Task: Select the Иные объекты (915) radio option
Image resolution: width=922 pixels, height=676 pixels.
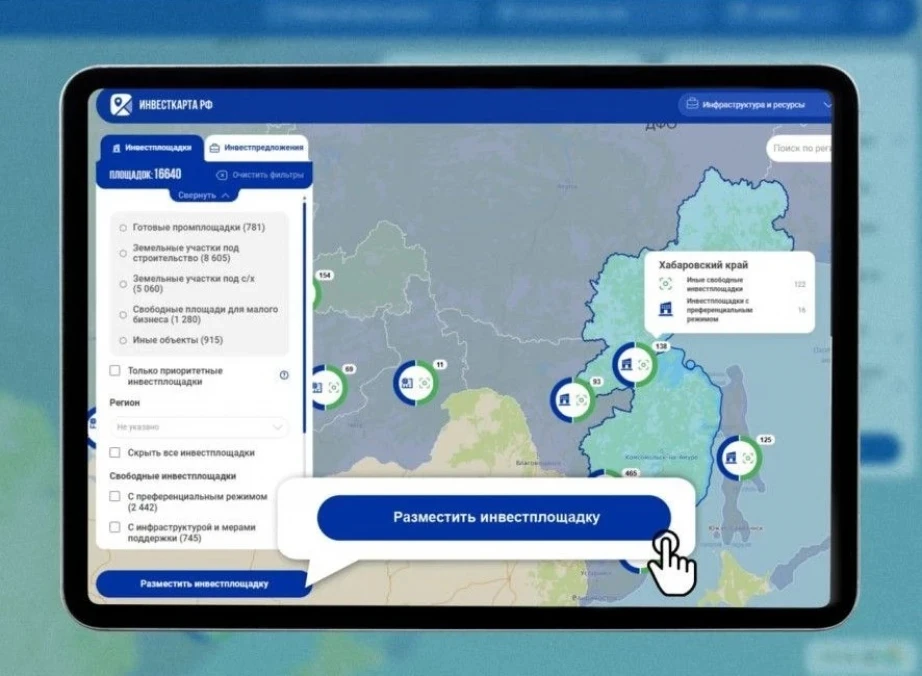Action: pyautogui.click(x=123, y=341)
